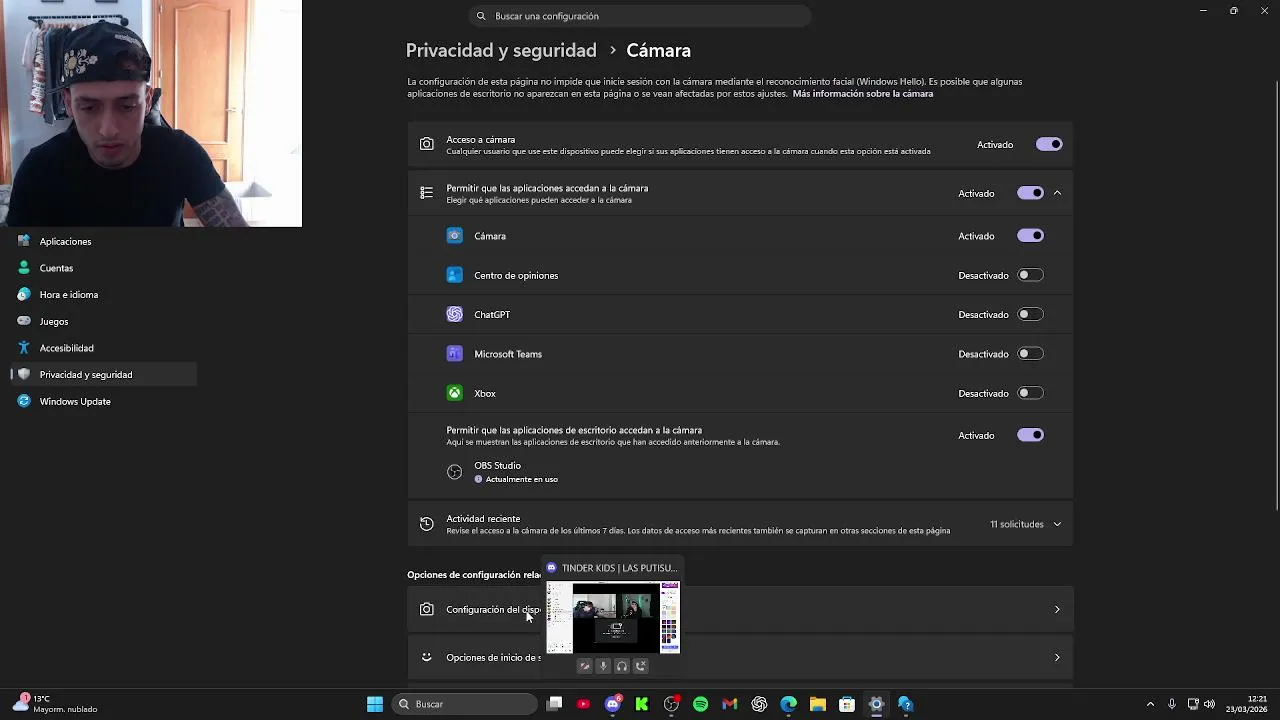The height and width of the screenshot is (720, 1280).
Task: Click the face icon beside Opciones de inicio de sesión
Action: pos(427,657)
